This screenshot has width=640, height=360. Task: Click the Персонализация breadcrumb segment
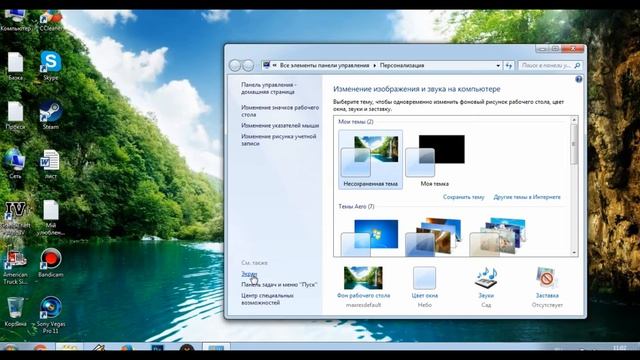click(x=402, y=65)
